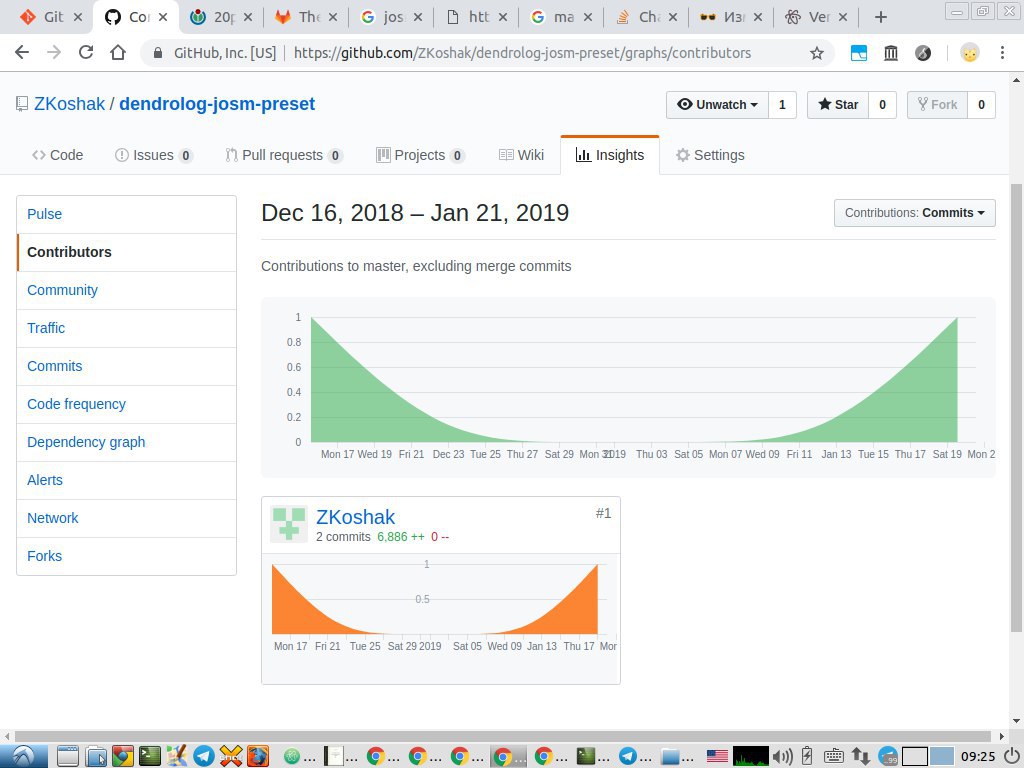This screenshot has height=768, width=1024.
Task: Open the watchers count next to Unwatch
Action: point(782,104)
